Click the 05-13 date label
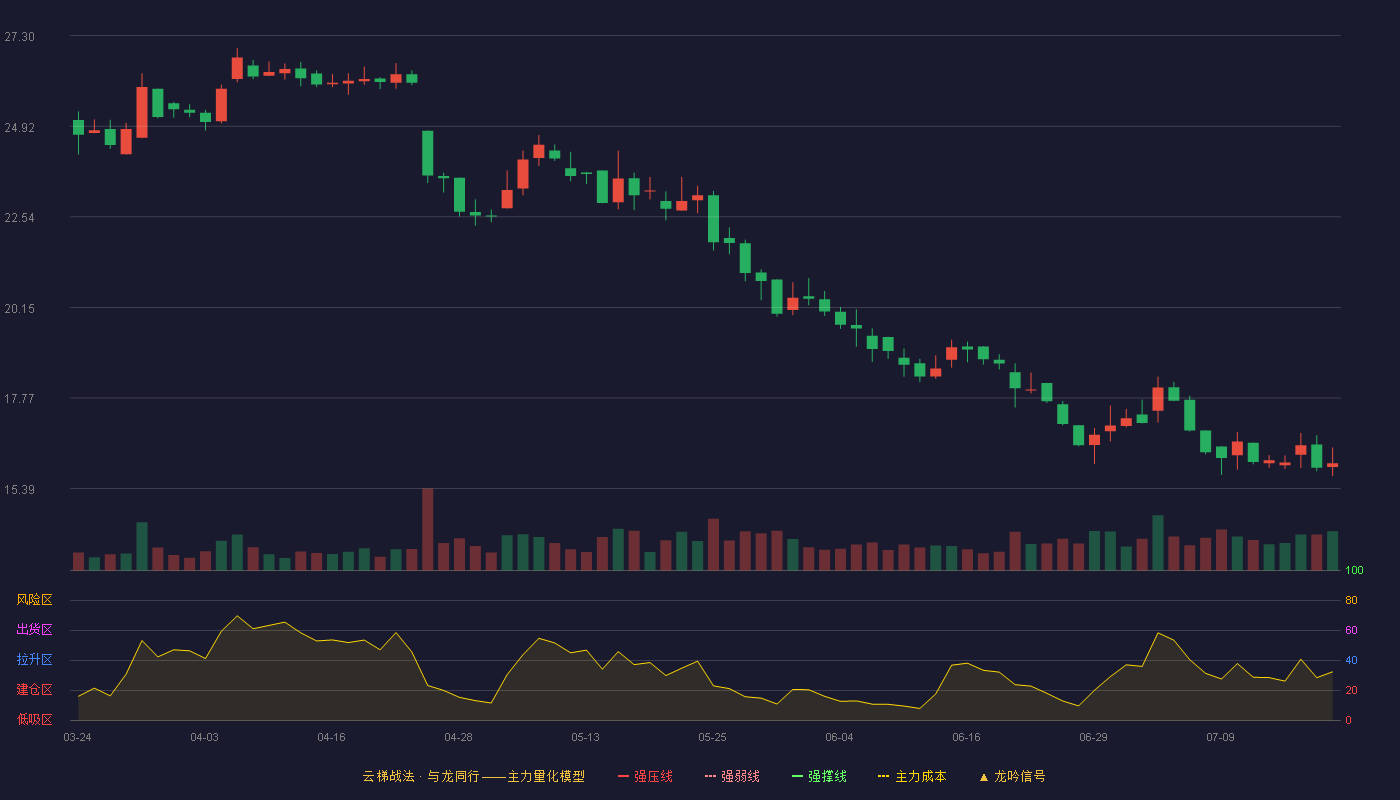Screen dimensions: 1400x800 (x=585, y=737)
